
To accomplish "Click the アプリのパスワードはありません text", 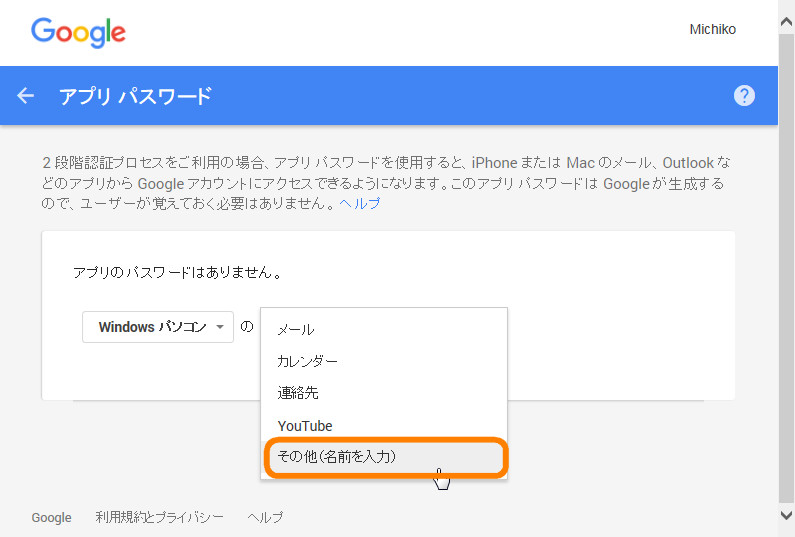I will 177,273.
